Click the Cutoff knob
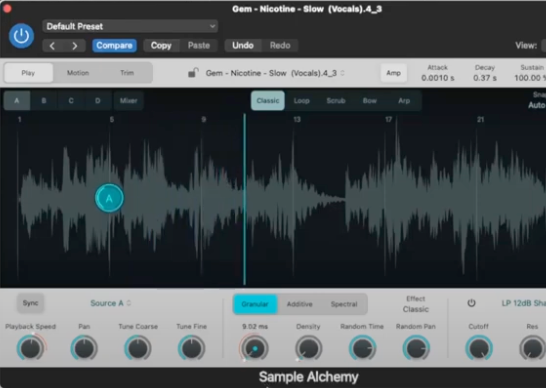 point(479,348)
